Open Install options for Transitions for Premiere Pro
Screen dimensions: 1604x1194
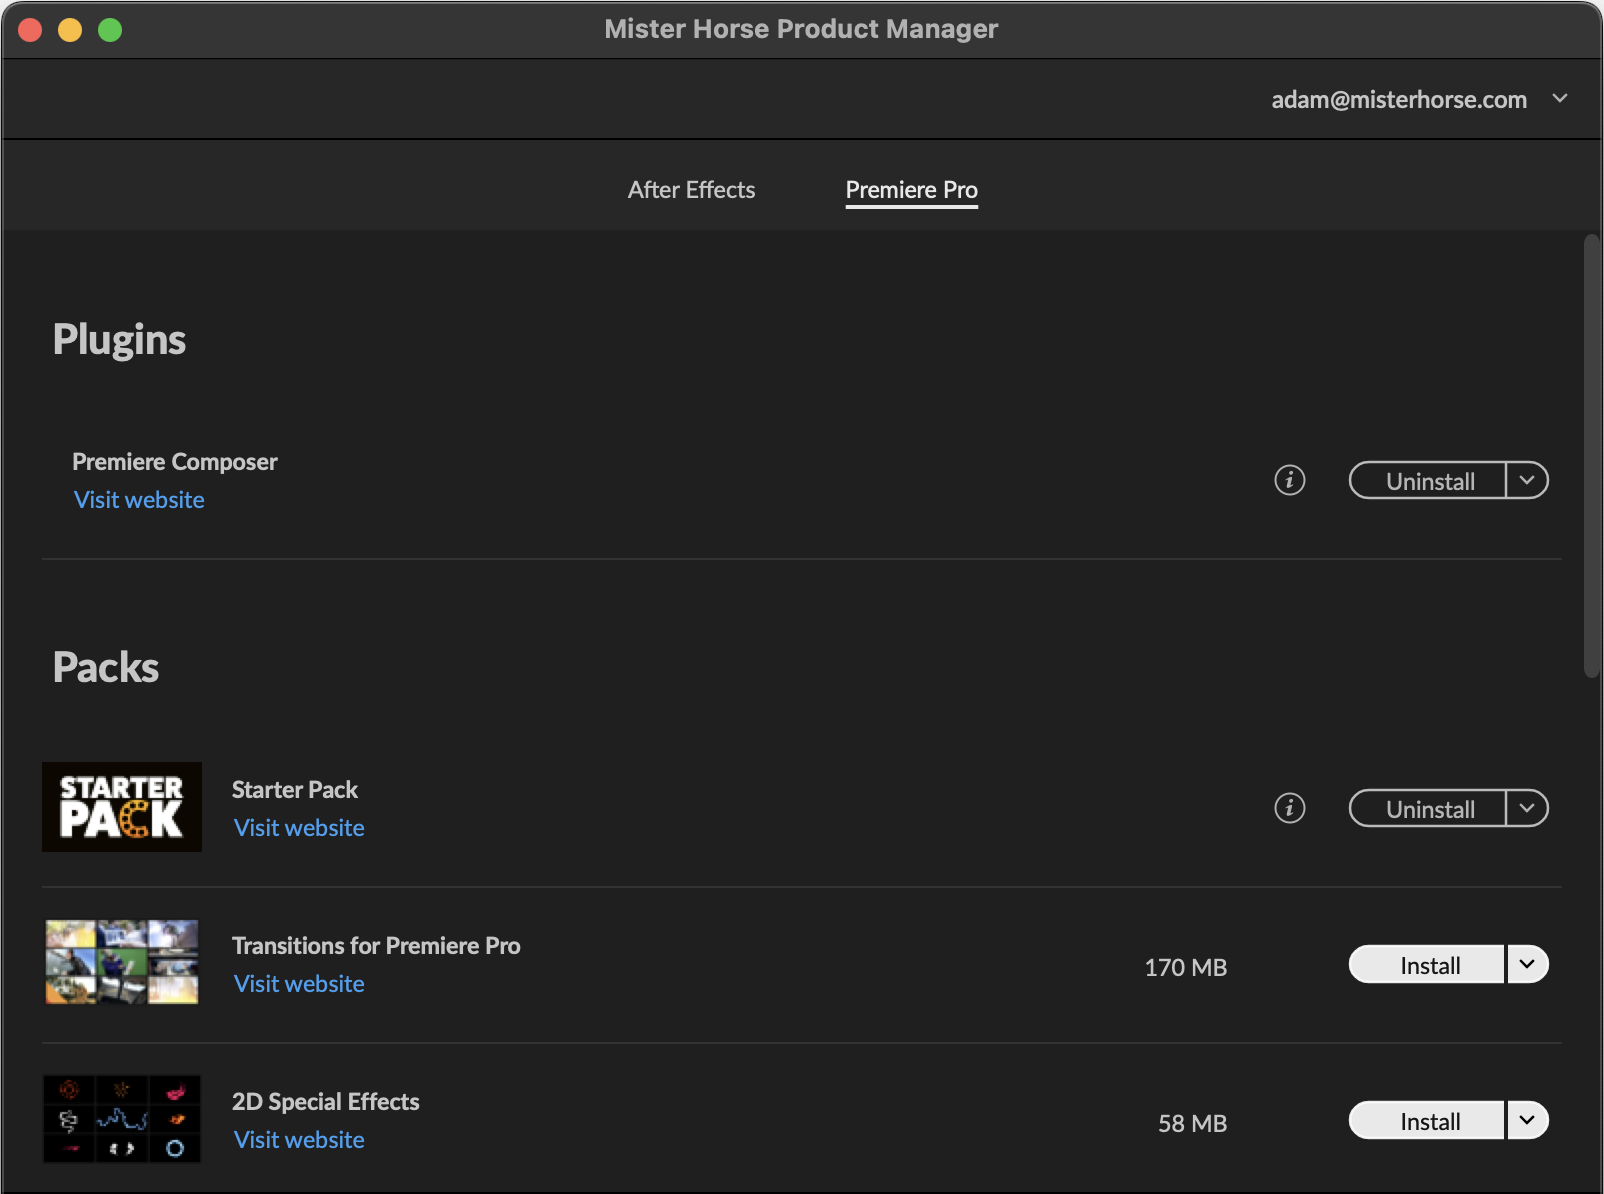point(1526,964)
